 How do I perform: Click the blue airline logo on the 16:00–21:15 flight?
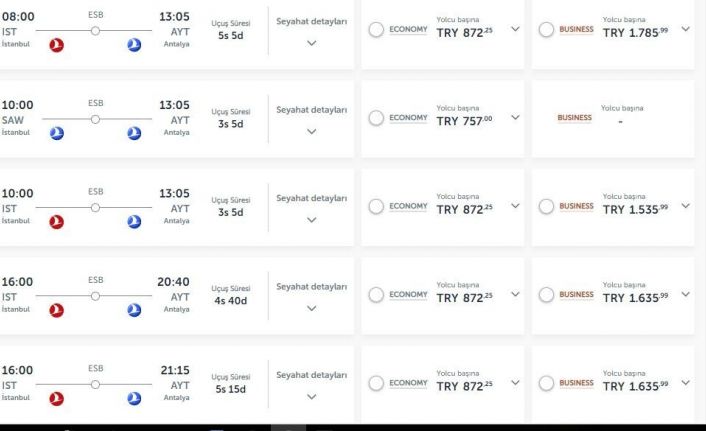(x=134, y=398)
